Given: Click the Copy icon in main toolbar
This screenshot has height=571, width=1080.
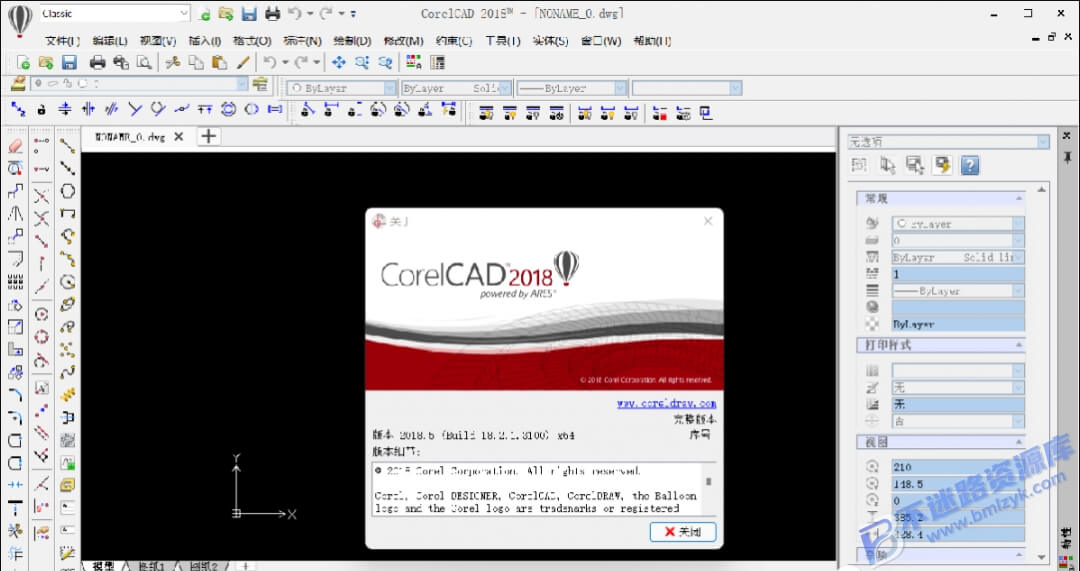Looking at the screenshot, I should [196, 63].
